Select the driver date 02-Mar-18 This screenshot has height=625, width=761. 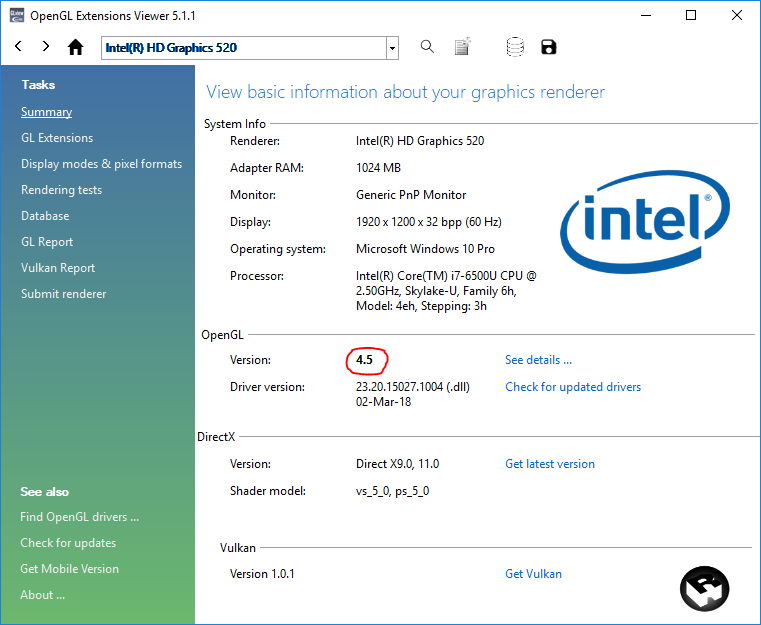click(x=383, y=402)
